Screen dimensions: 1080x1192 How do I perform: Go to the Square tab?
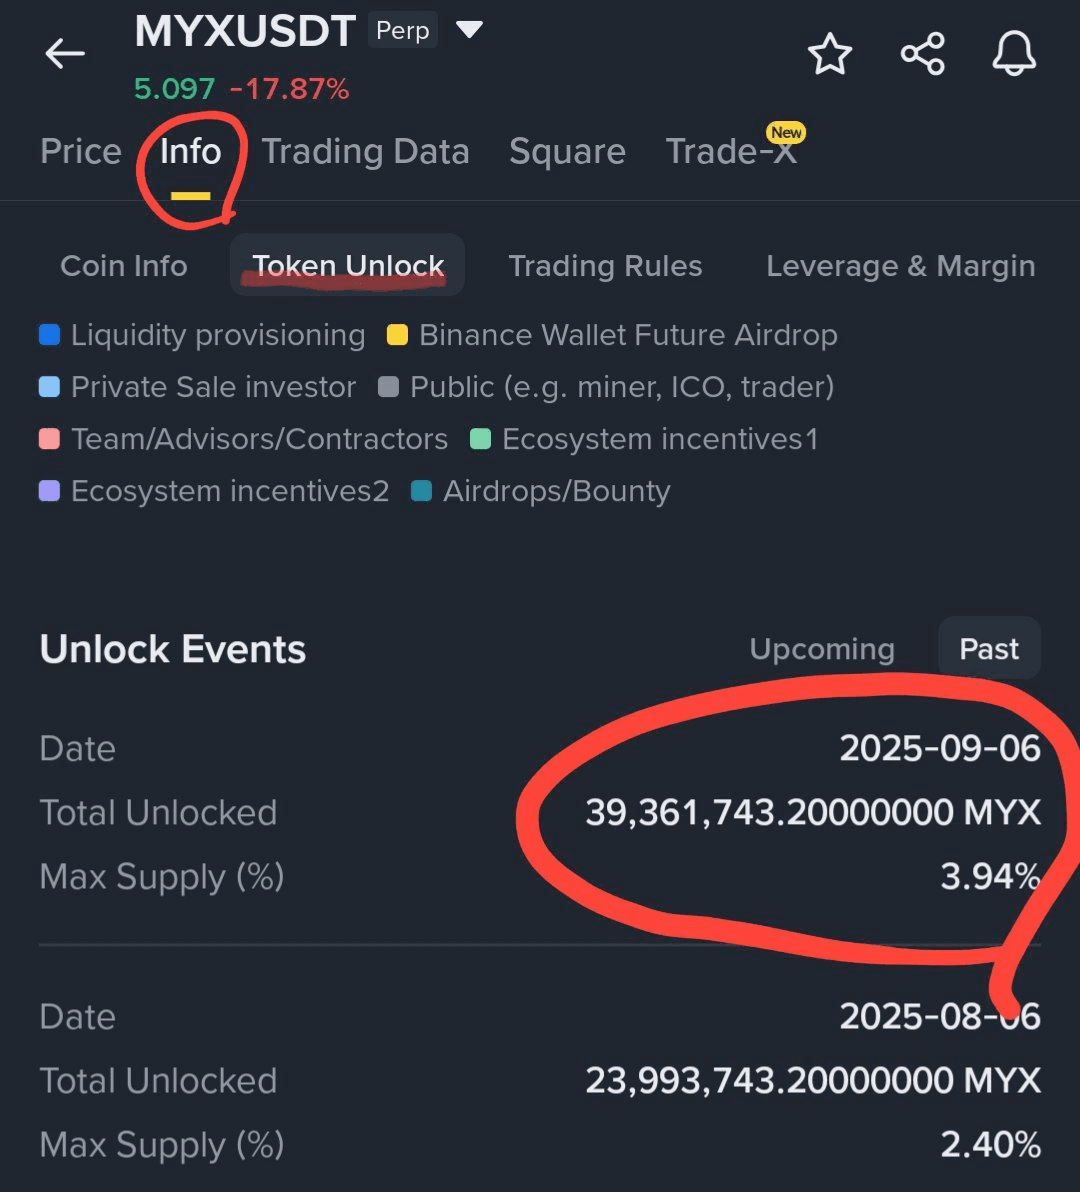coord(567,152)
